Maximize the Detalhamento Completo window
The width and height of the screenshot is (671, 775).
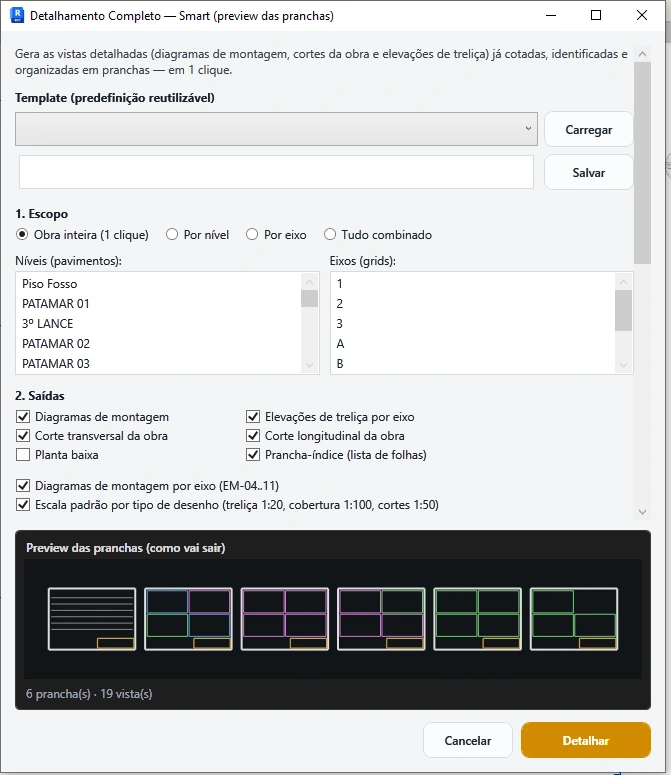596,15
